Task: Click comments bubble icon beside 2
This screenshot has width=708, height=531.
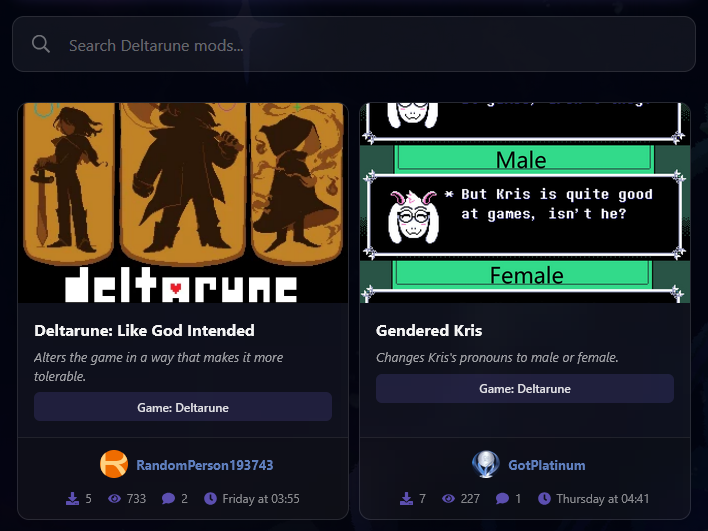Action: [168, 498]
